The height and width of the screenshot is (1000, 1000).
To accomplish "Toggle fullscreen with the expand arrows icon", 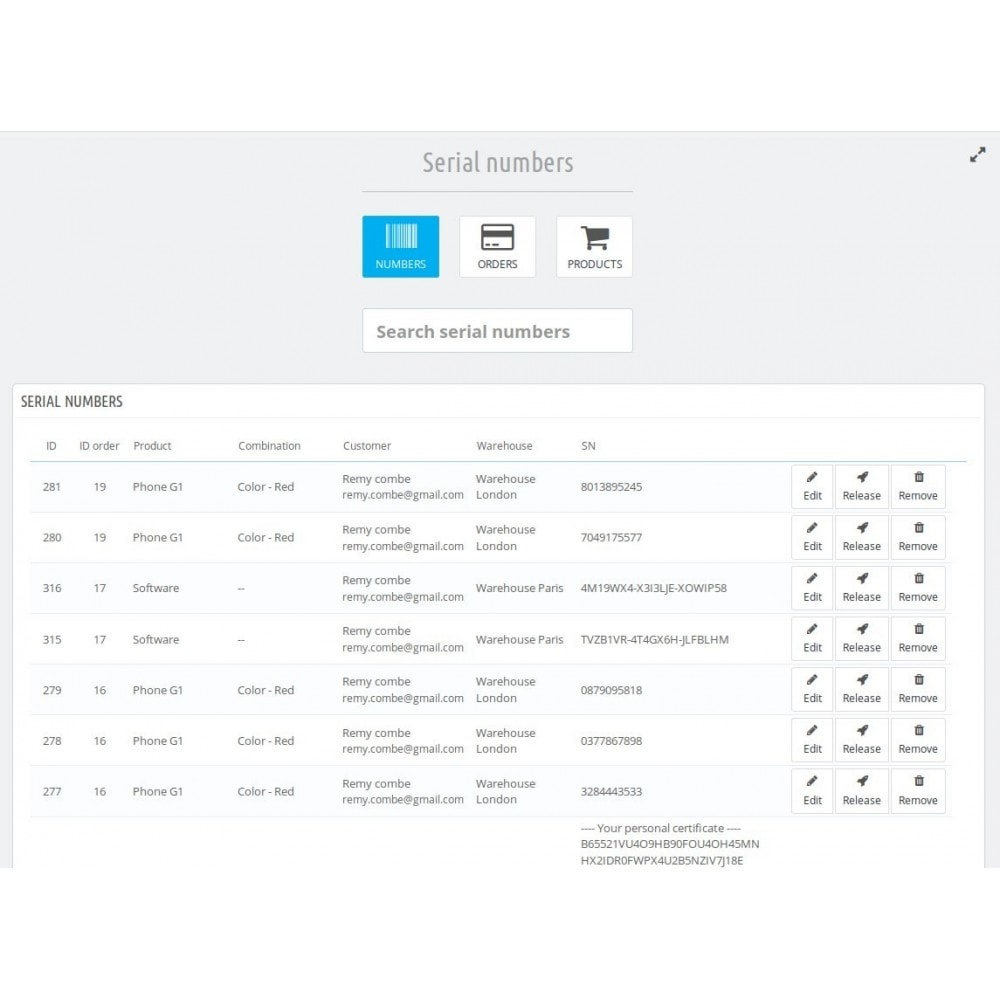I will click(977, 155).
